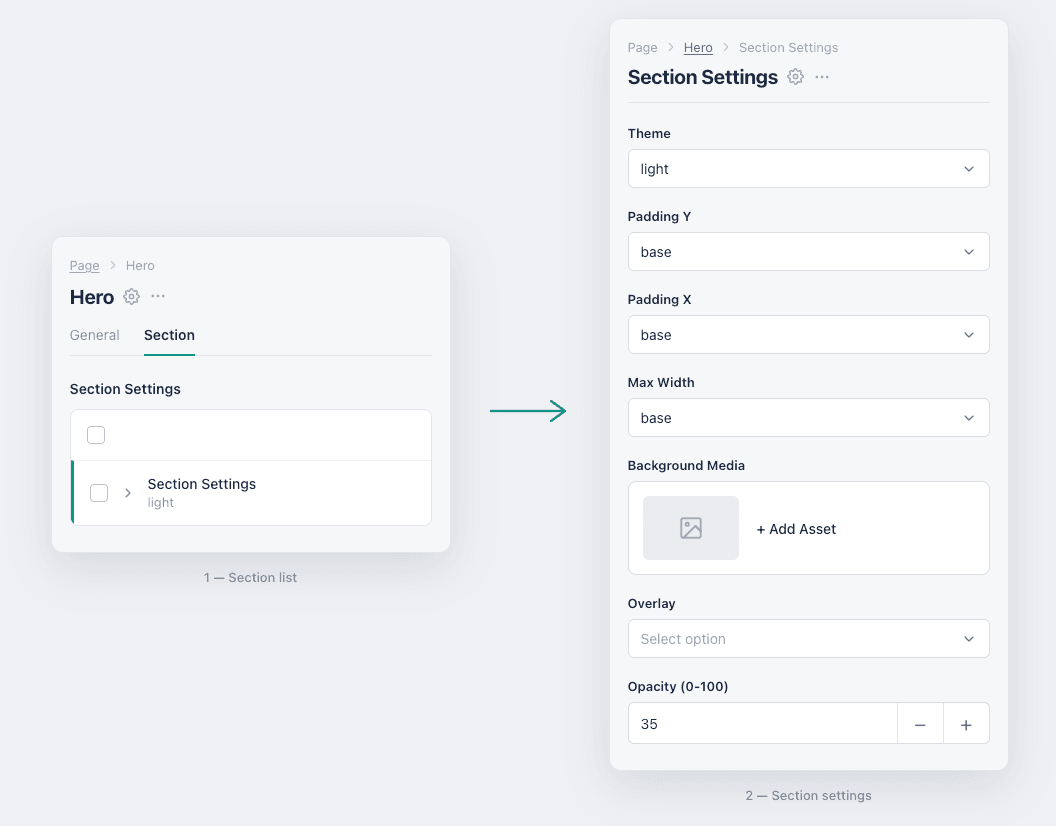Open the three-dots menu by Section Settings heading

[822, 77]
